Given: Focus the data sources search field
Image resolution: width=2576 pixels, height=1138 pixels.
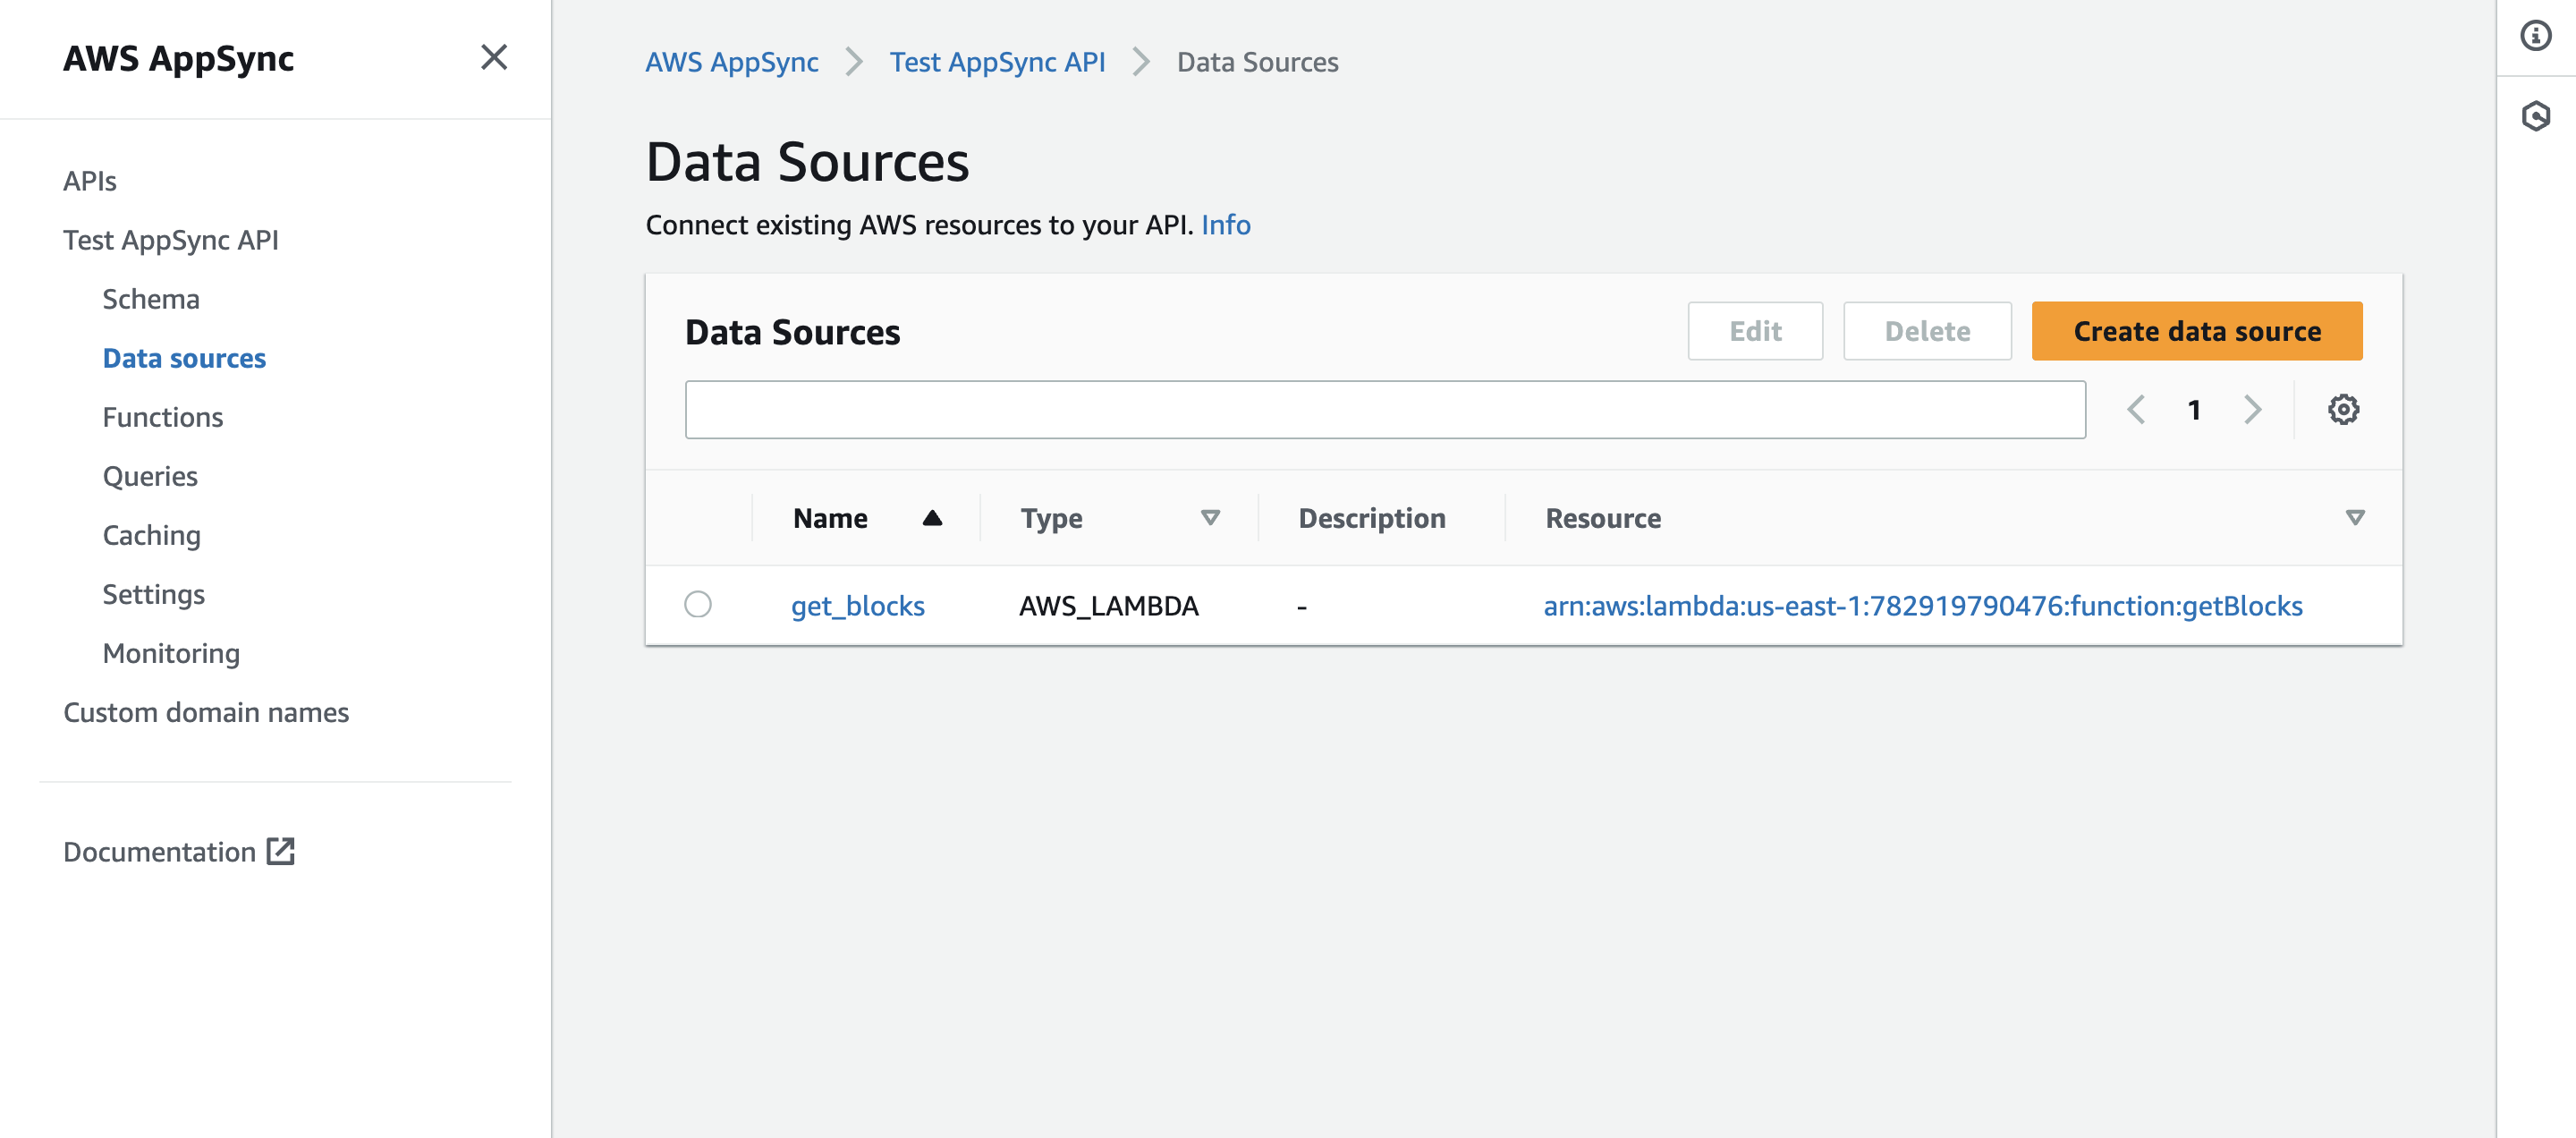Looking at the screenshot, I should (1385, 409).
